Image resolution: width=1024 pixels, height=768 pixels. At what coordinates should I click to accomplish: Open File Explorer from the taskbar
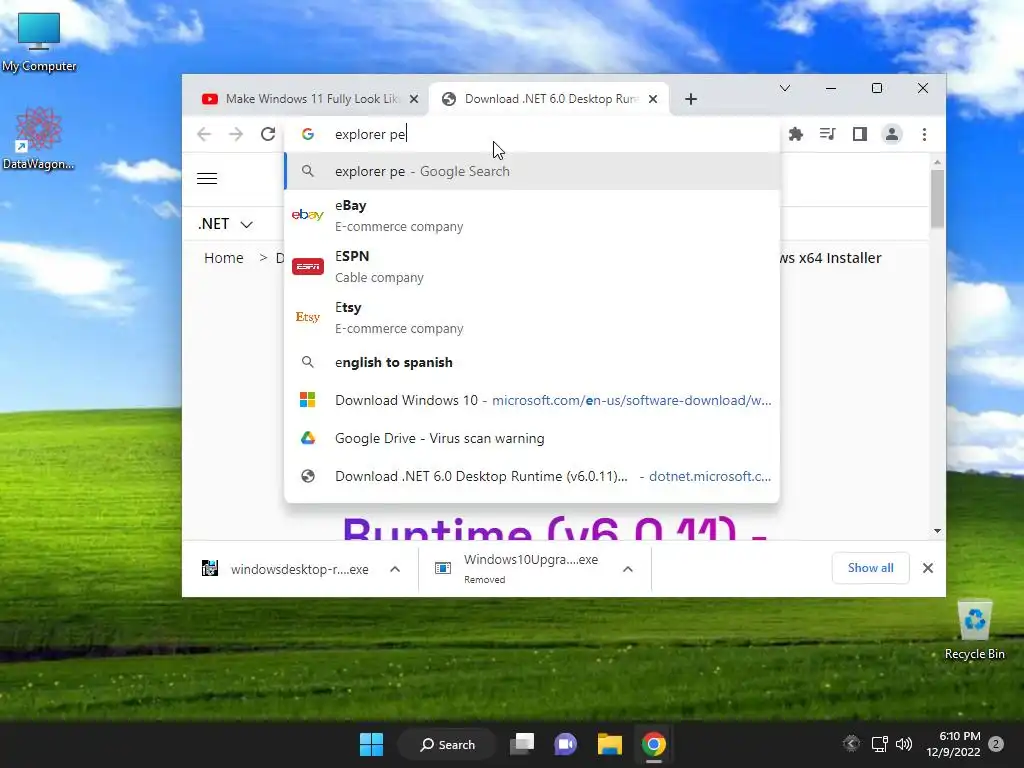[609, 744]
